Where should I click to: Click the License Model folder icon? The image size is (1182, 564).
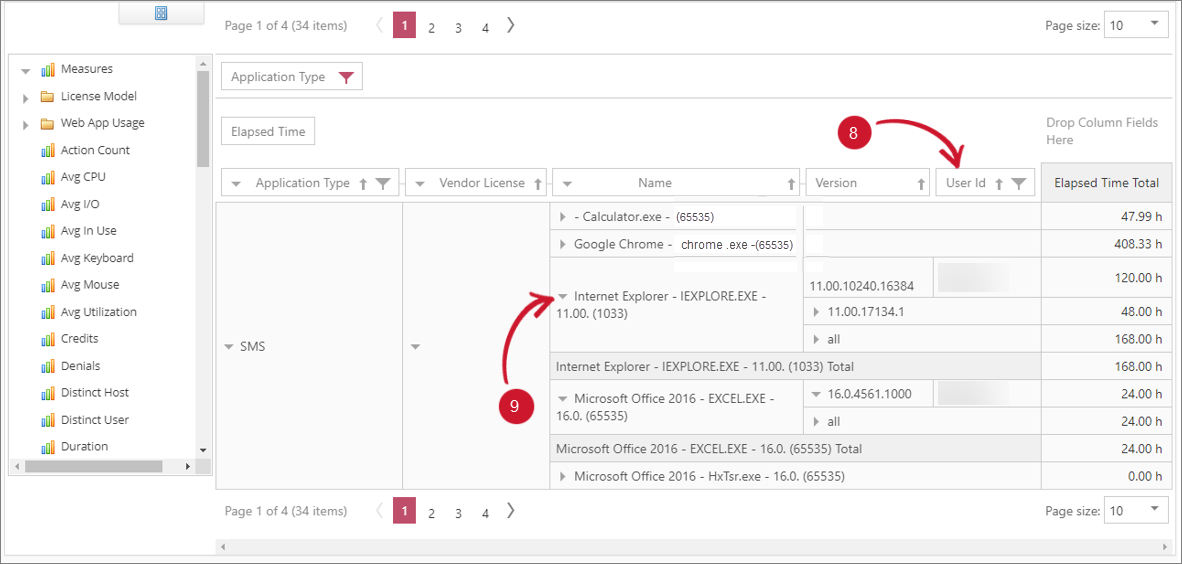pyautogui.click(x=47, y=97)
